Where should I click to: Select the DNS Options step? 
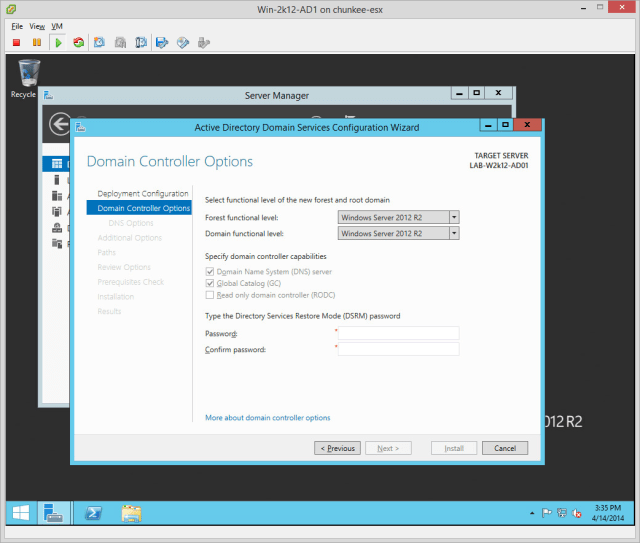(x=131, y=223)
